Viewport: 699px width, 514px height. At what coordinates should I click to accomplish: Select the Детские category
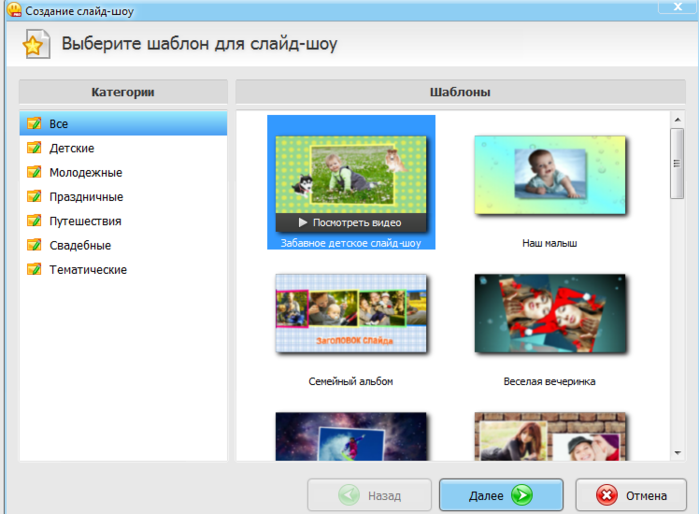123,148
